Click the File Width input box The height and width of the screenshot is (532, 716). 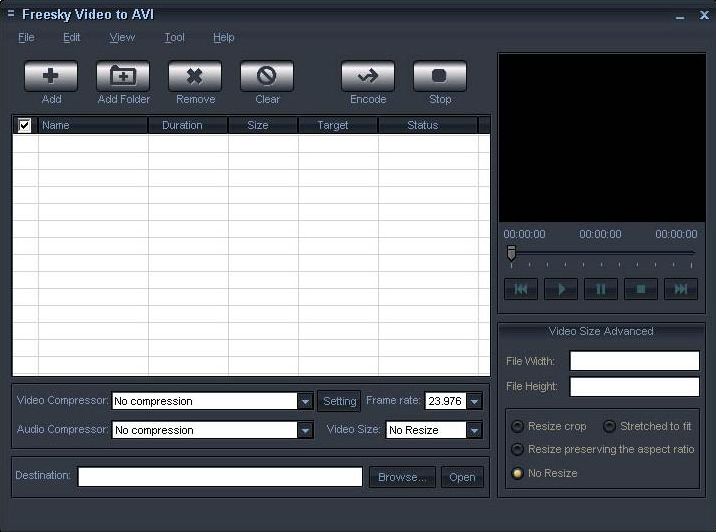[x=634, y=361]
